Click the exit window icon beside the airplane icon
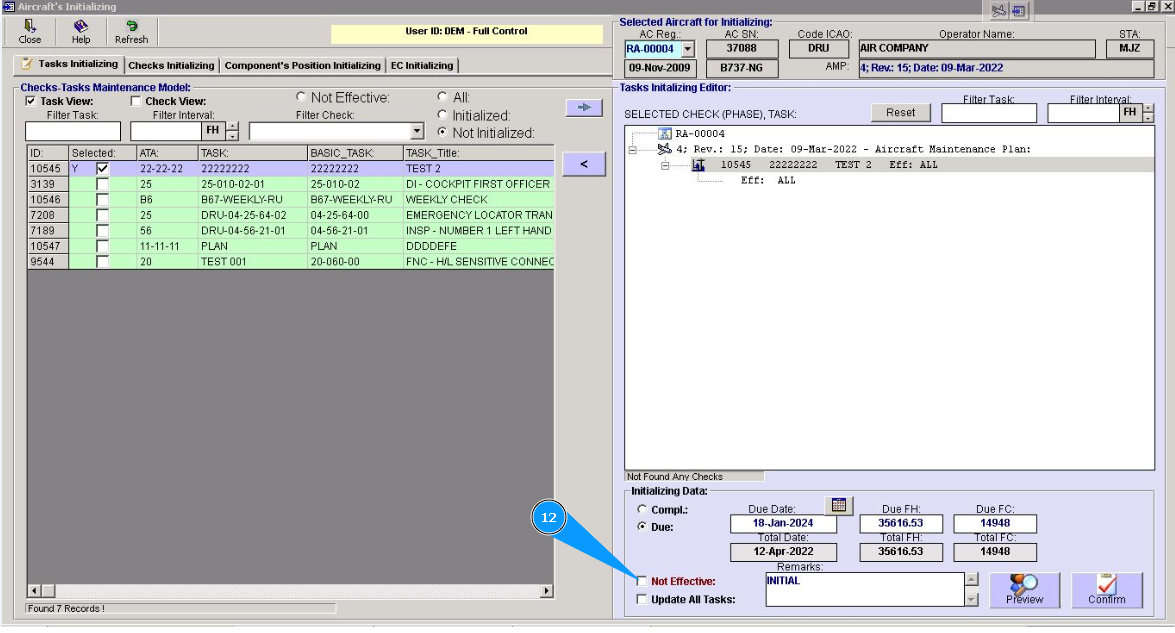1175x633 pixels. (1018, 10)
